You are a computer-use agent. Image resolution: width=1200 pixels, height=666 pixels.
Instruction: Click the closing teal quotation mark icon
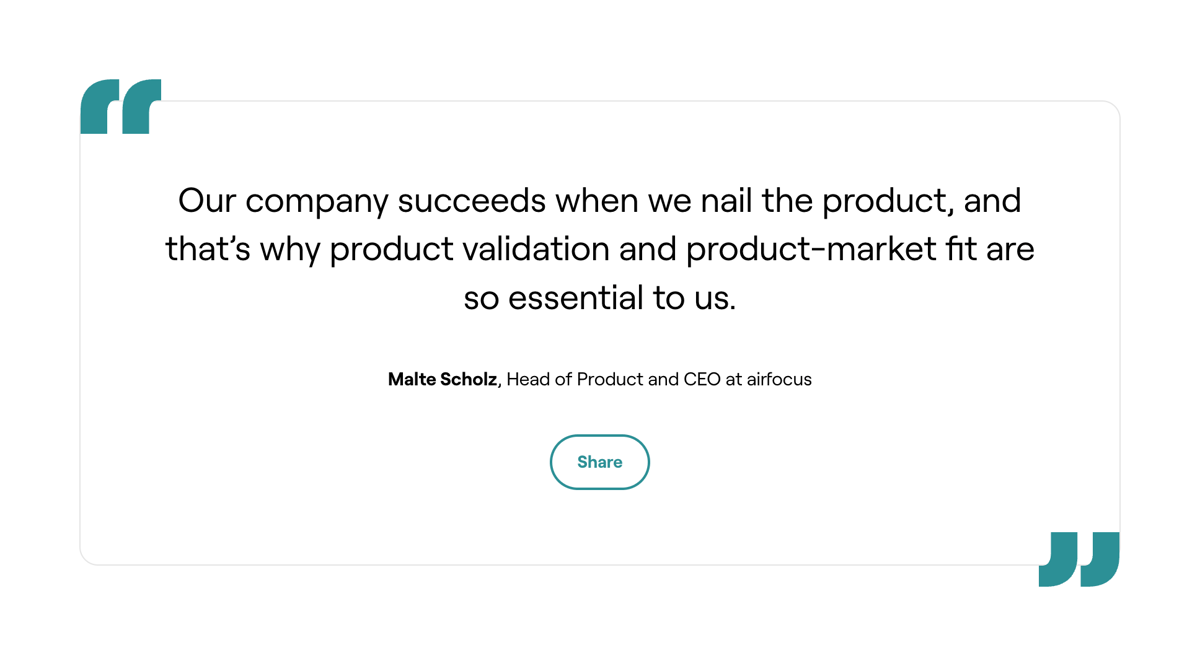[x=1079, y=557]
